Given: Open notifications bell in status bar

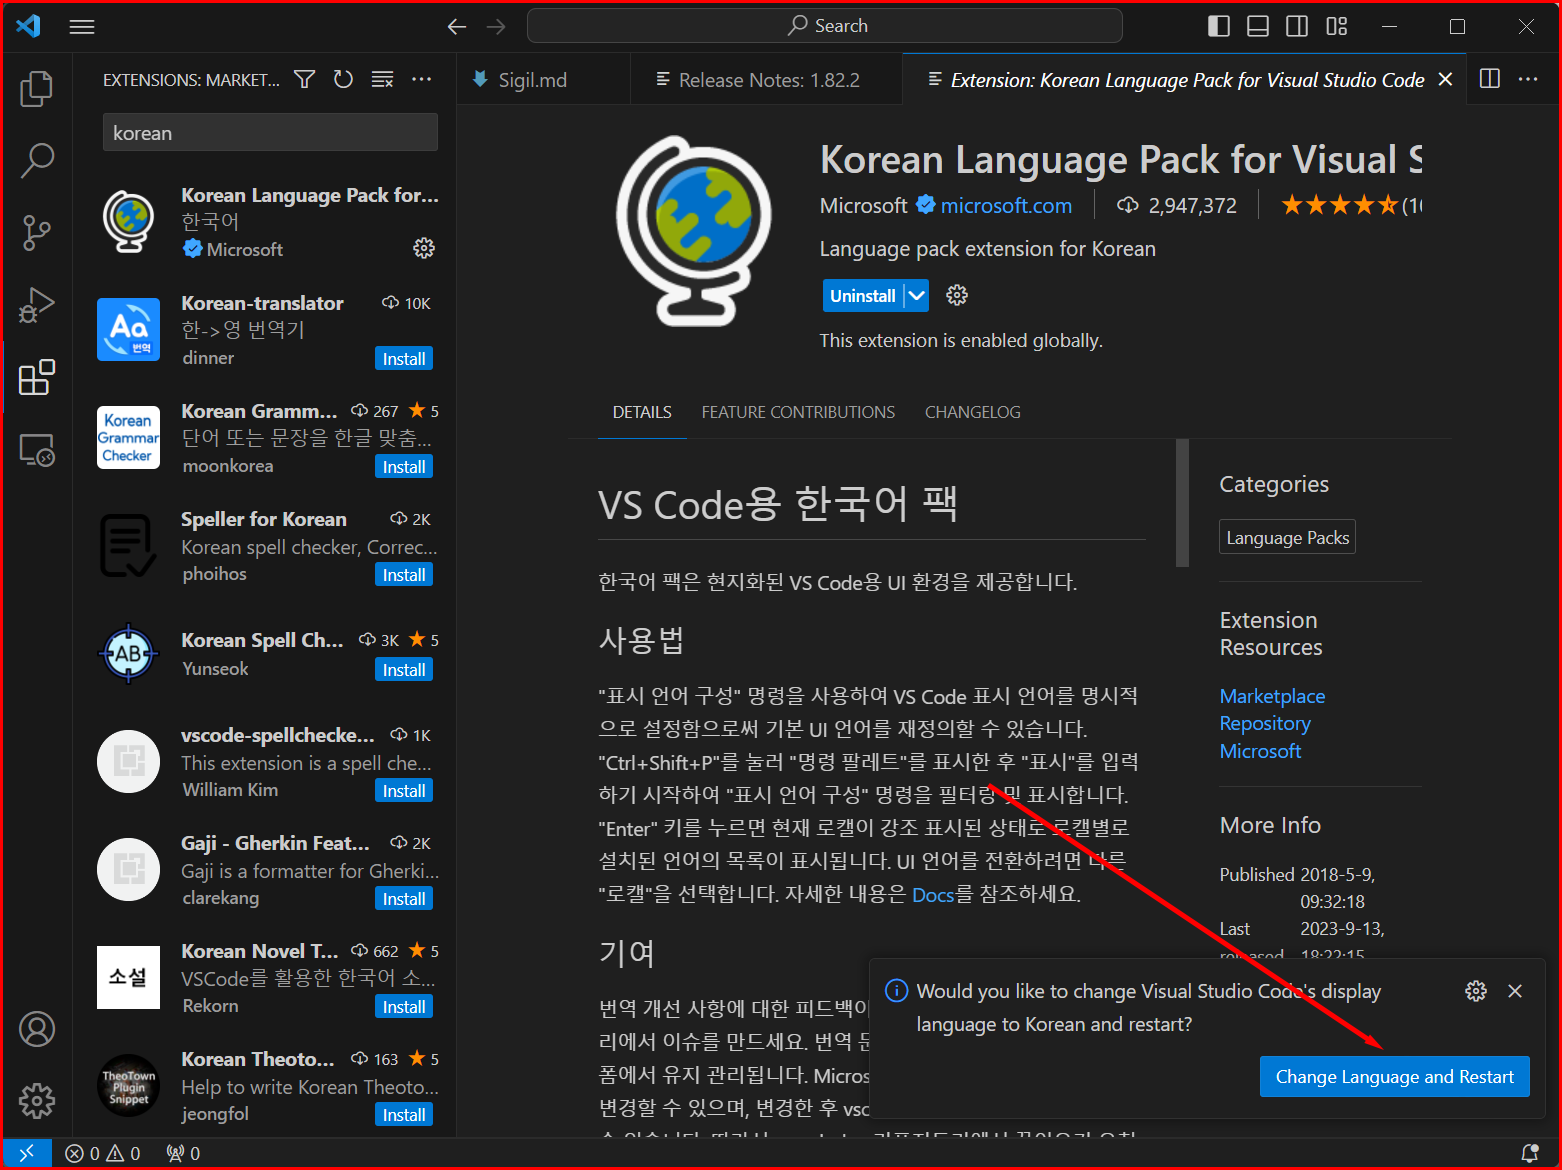Looking at the screenshot, I should (x=1530, y=1153).
